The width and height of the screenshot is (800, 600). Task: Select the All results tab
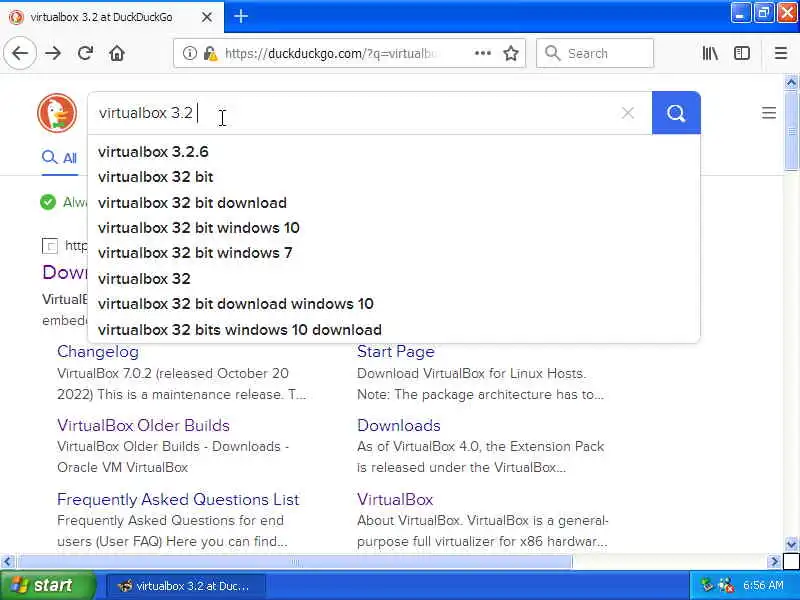60,158
